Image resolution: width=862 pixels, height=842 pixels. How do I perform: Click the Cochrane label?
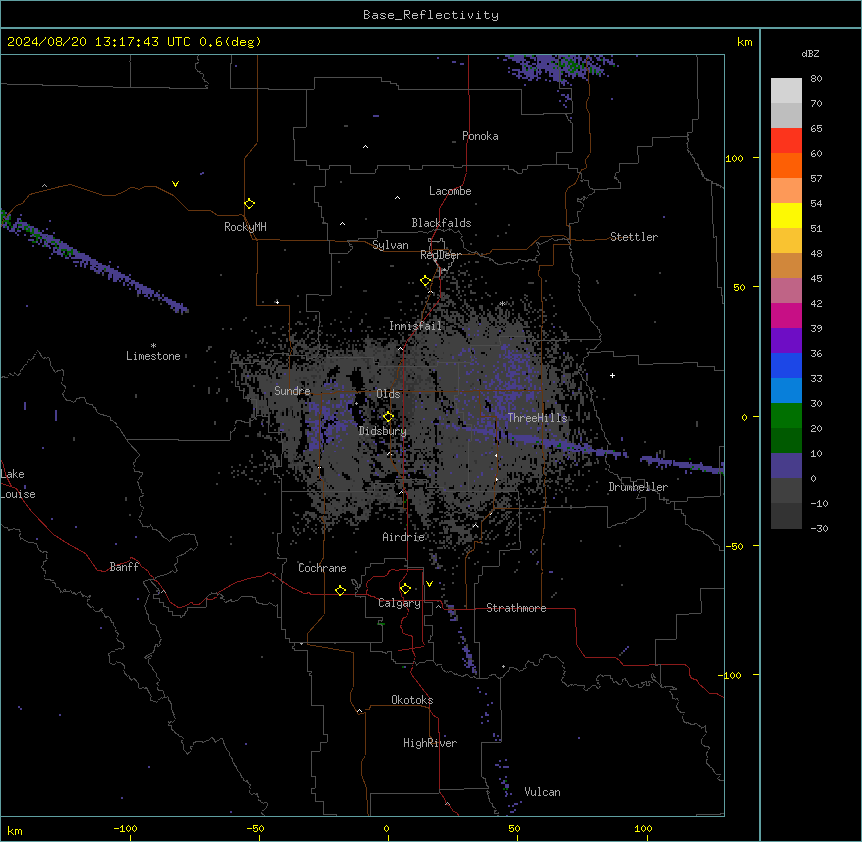coord(322,568)
